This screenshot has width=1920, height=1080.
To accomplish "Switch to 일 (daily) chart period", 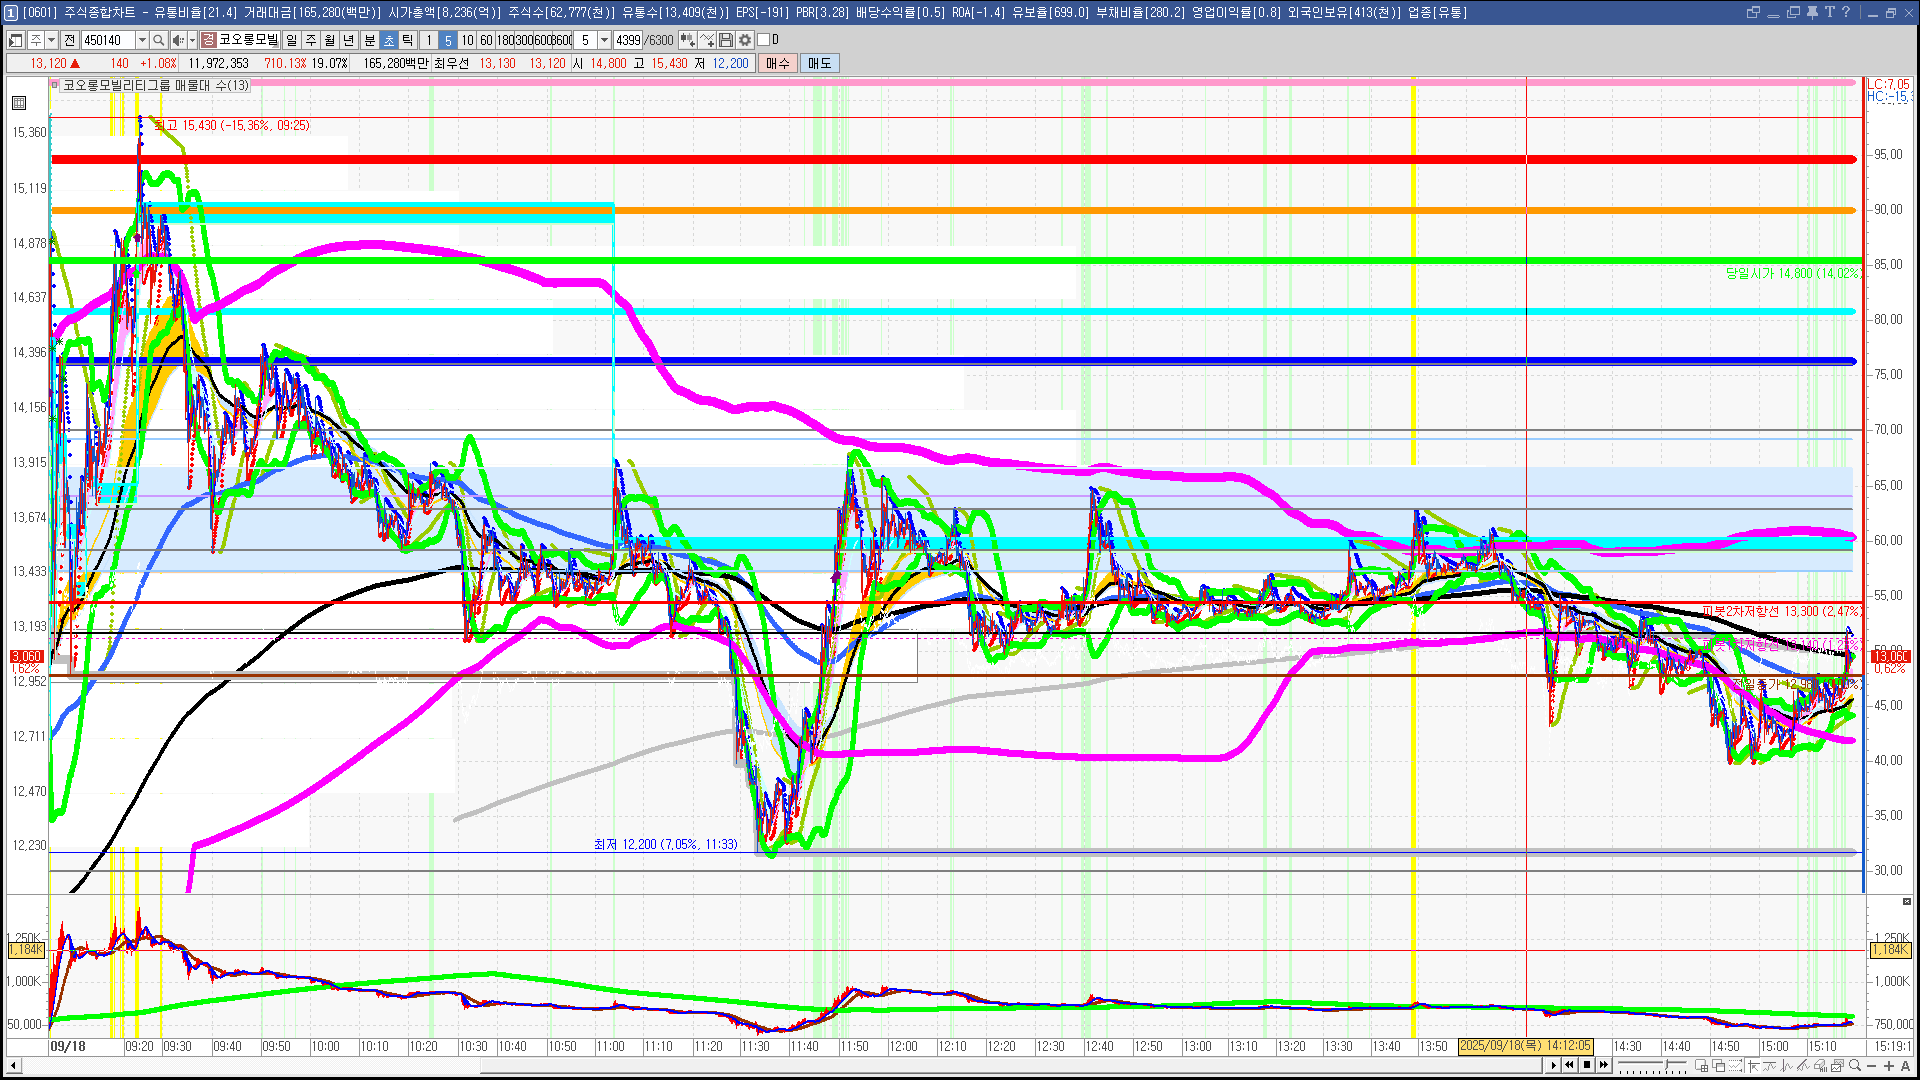I will (291, 40).
